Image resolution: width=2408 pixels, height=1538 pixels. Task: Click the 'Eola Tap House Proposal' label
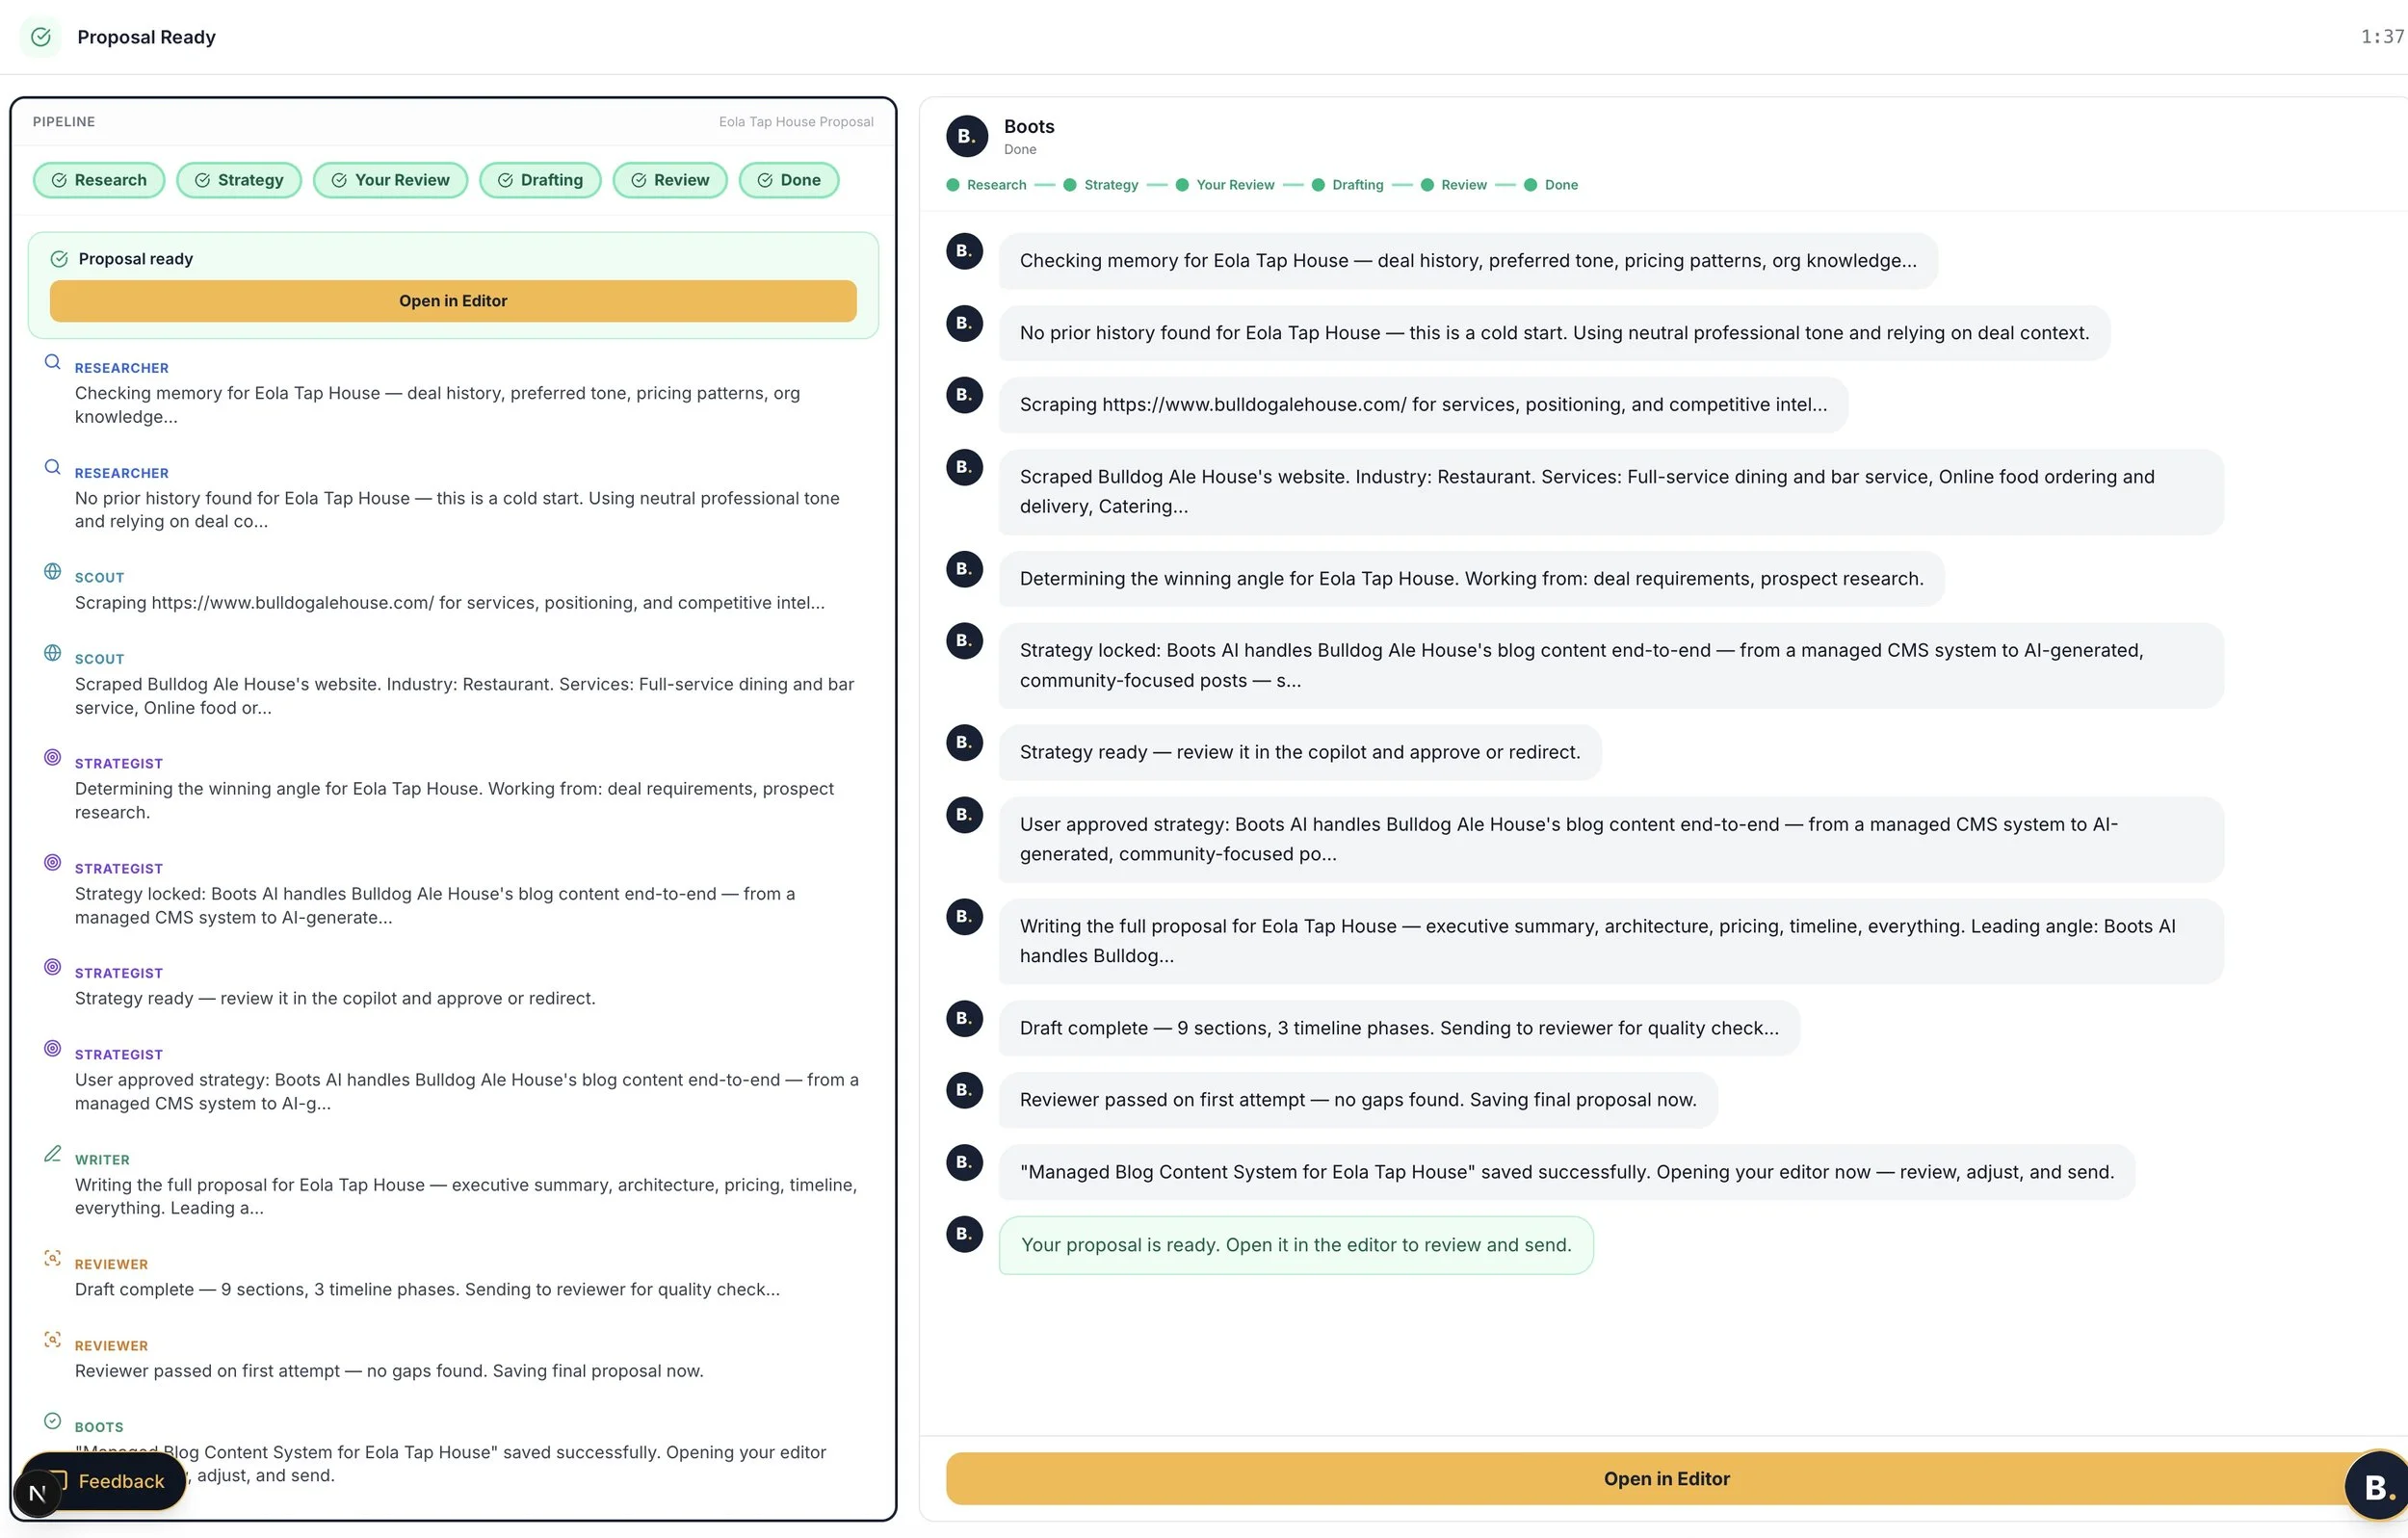[x=796, y=122]
